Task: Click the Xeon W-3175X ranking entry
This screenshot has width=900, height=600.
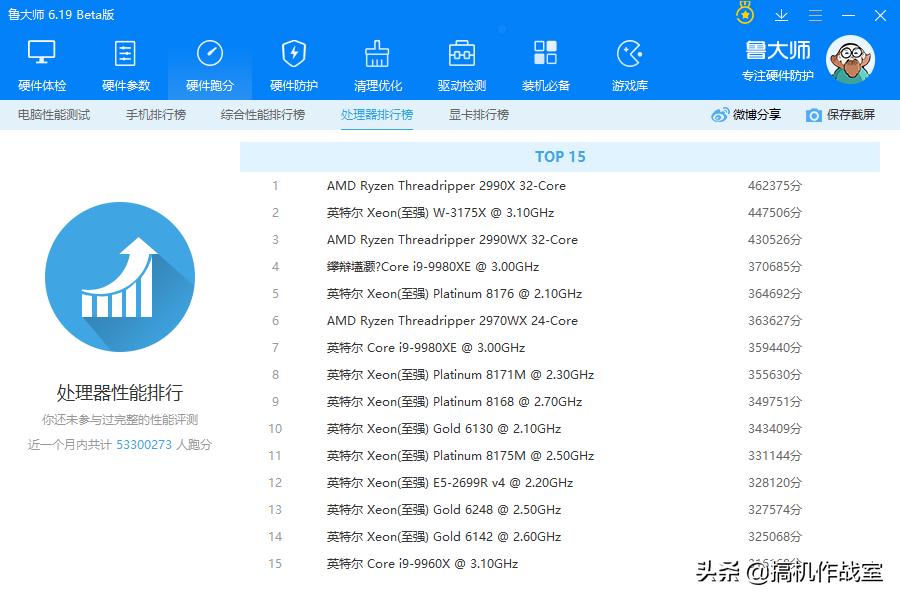Action: click(x=440, y=213)
